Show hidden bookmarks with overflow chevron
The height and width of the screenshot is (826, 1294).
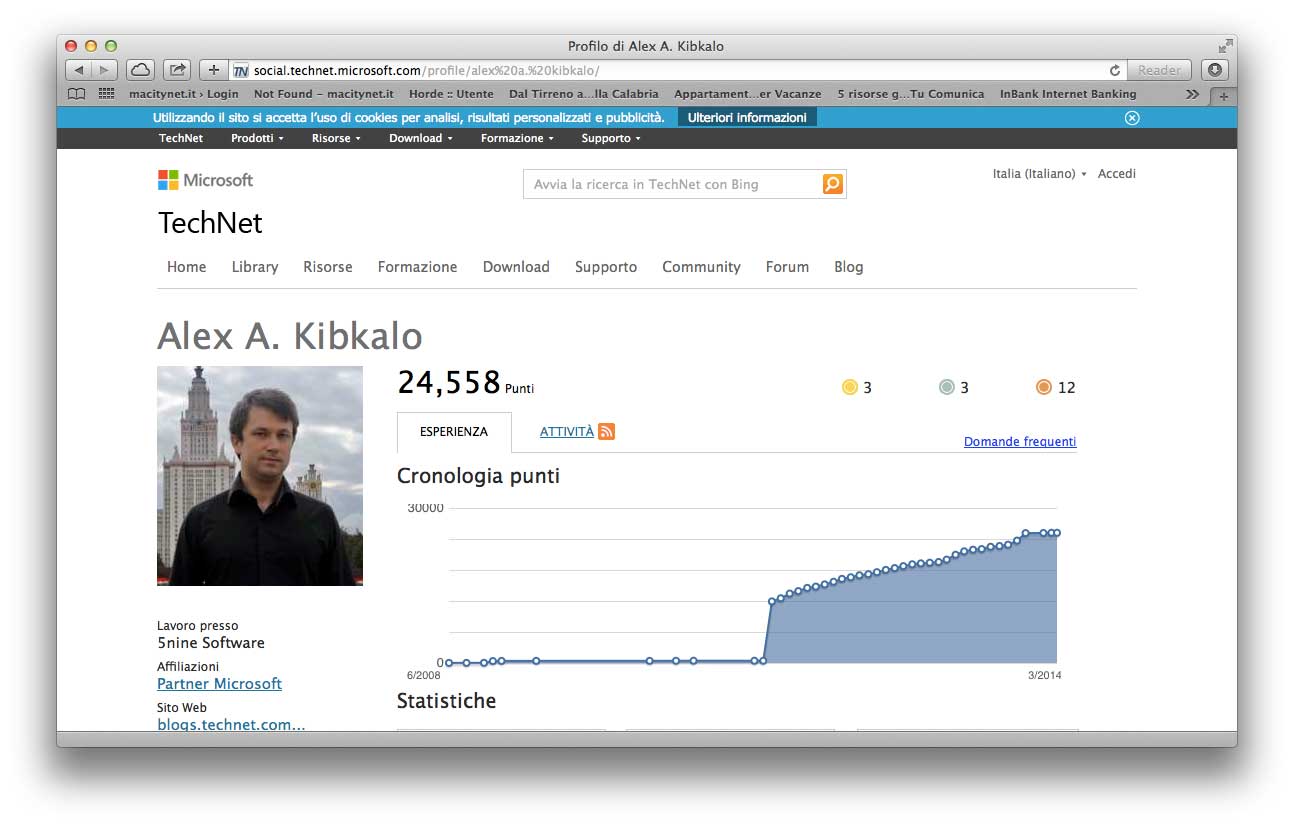coord(1192,94)
